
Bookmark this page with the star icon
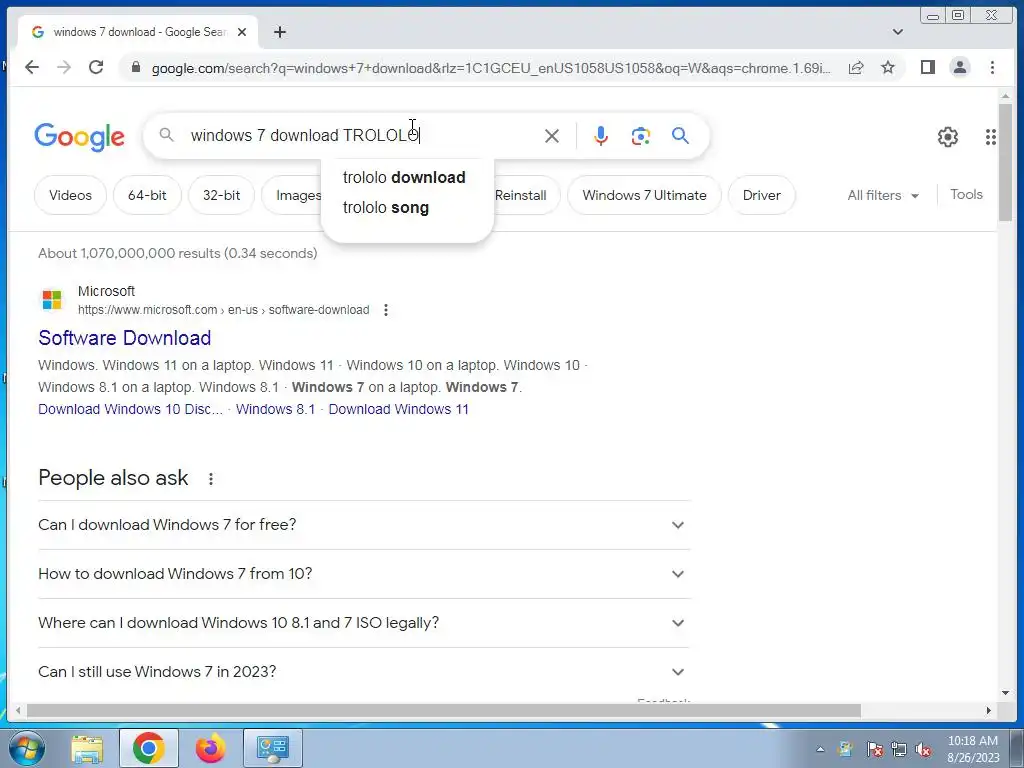pos(888,67)
